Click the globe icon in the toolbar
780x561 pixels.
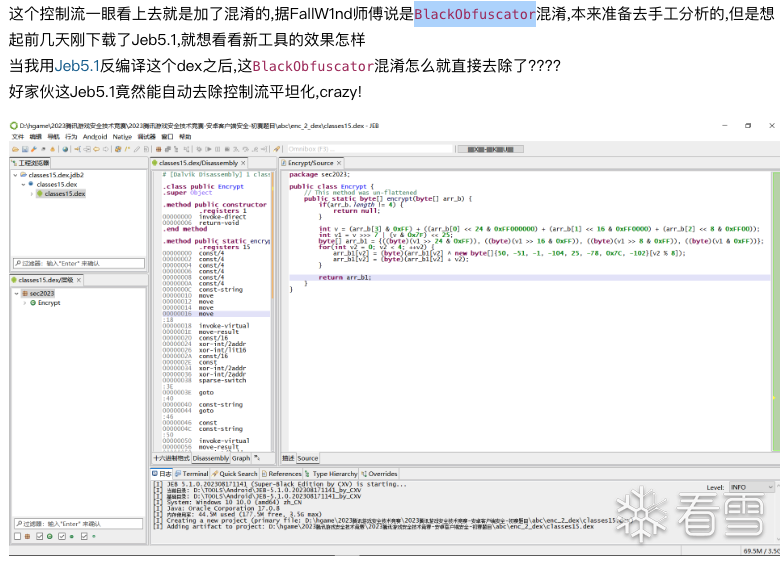pos(65,149)
